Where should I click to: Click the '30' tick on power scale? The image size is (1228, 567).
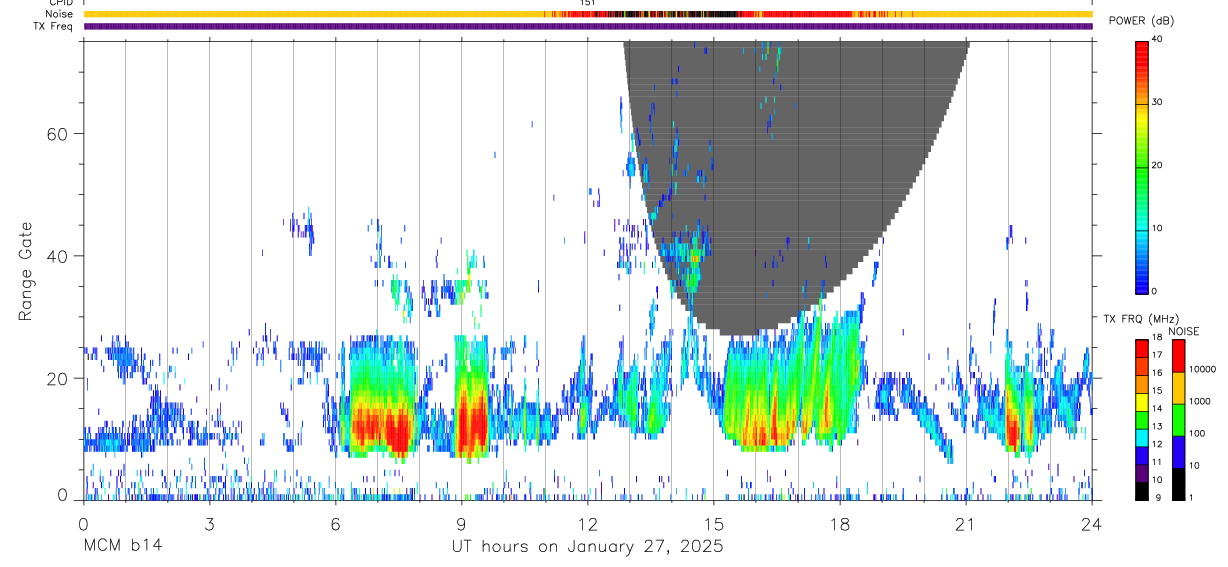point(1158,102)
